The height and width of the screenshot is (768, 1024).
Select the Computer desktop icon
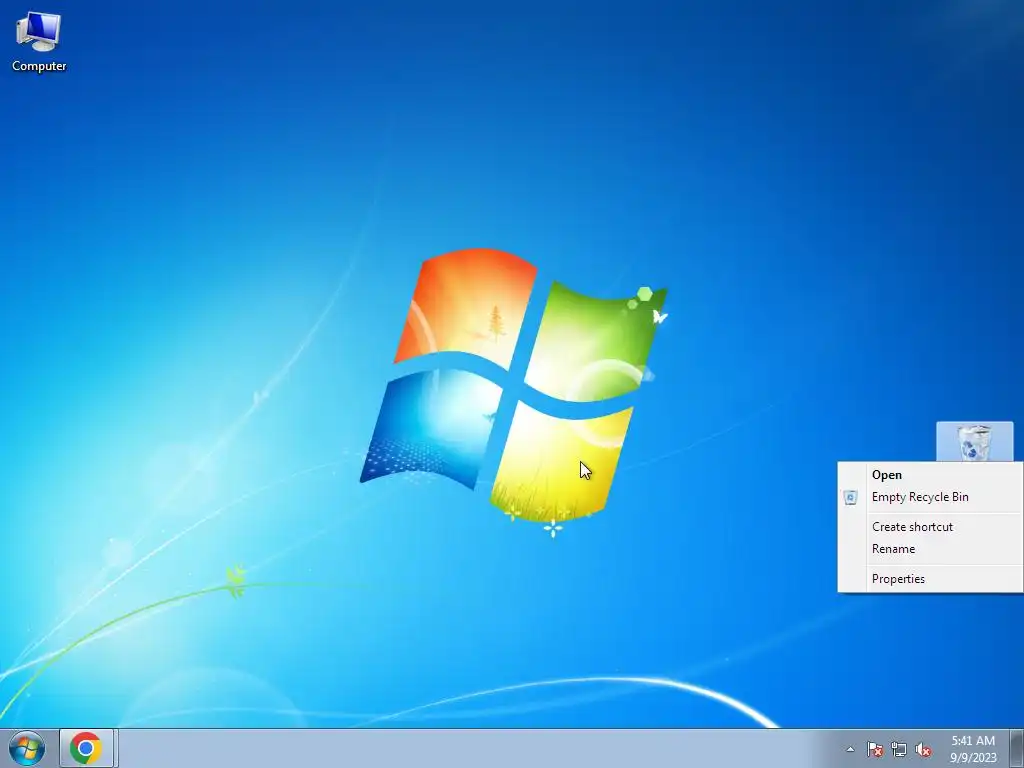click(x=39, y=42)
